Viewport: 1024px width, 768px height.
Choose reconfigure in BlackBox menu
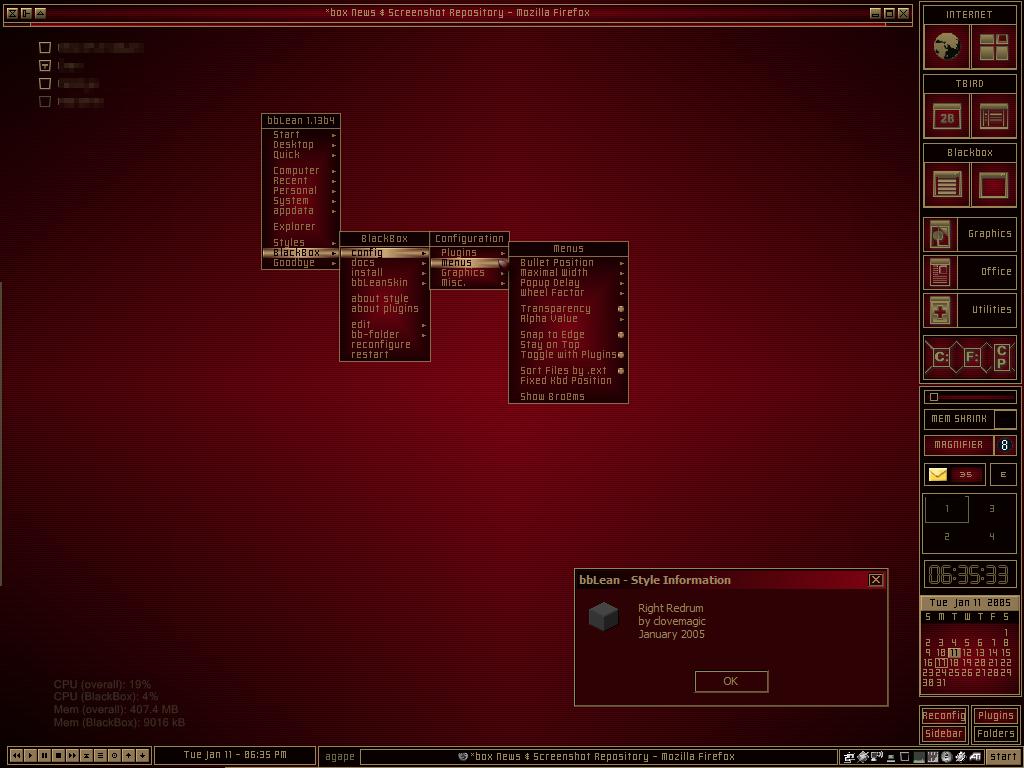point(385,345)
